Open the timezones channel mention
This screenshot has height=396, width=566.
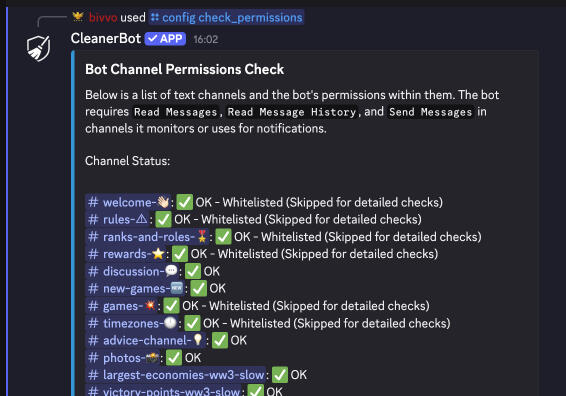pos(132,323)
